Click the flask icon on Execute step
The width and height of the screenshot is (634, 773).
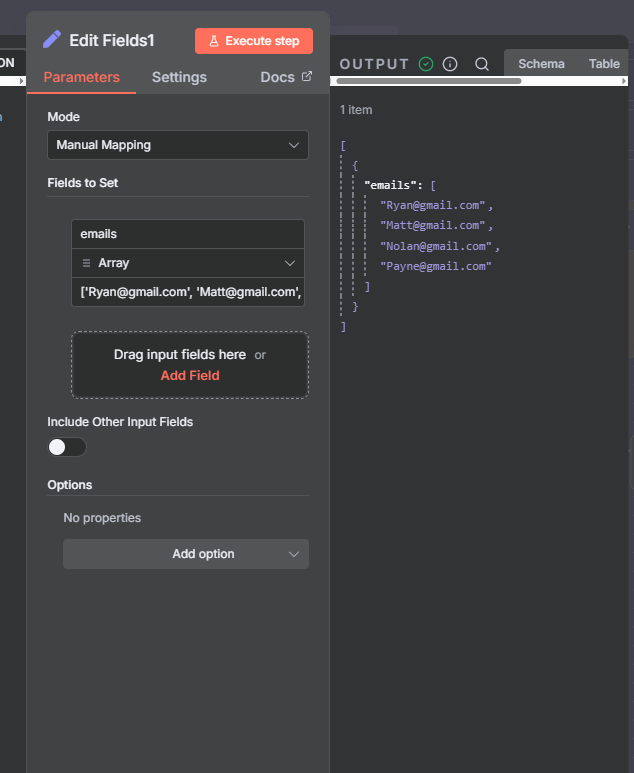tap(213, 41)
